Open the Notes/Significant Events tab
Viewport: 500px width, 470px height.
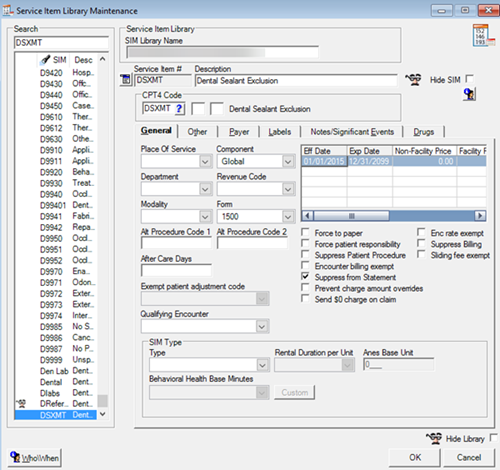pos(352,132)
